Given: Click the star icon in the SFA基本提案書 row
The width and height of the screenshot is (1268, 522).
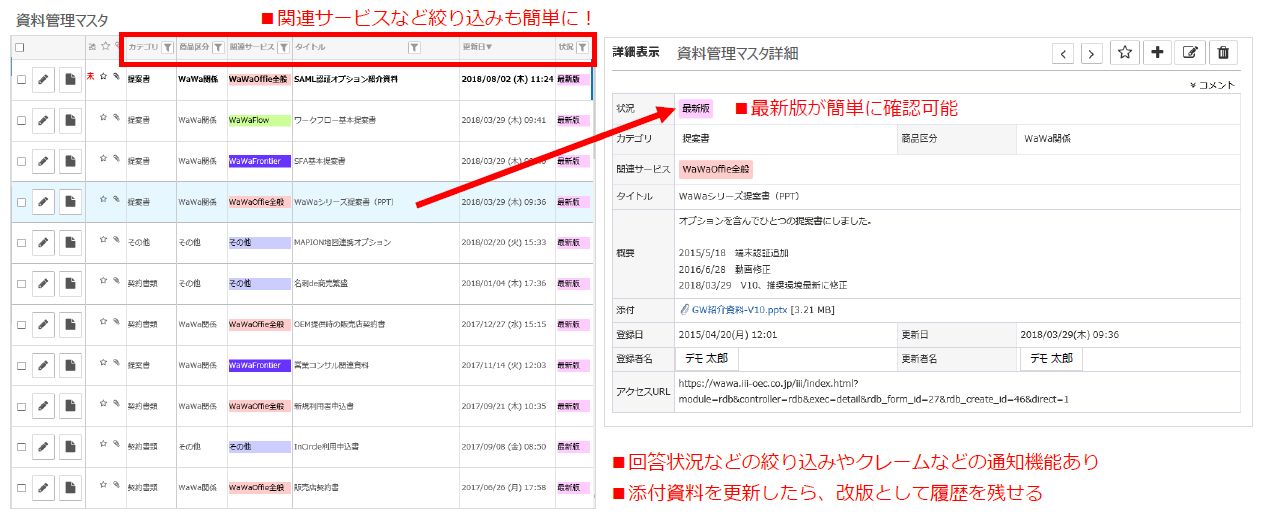Looking at the screenshot, I should 103,157.
